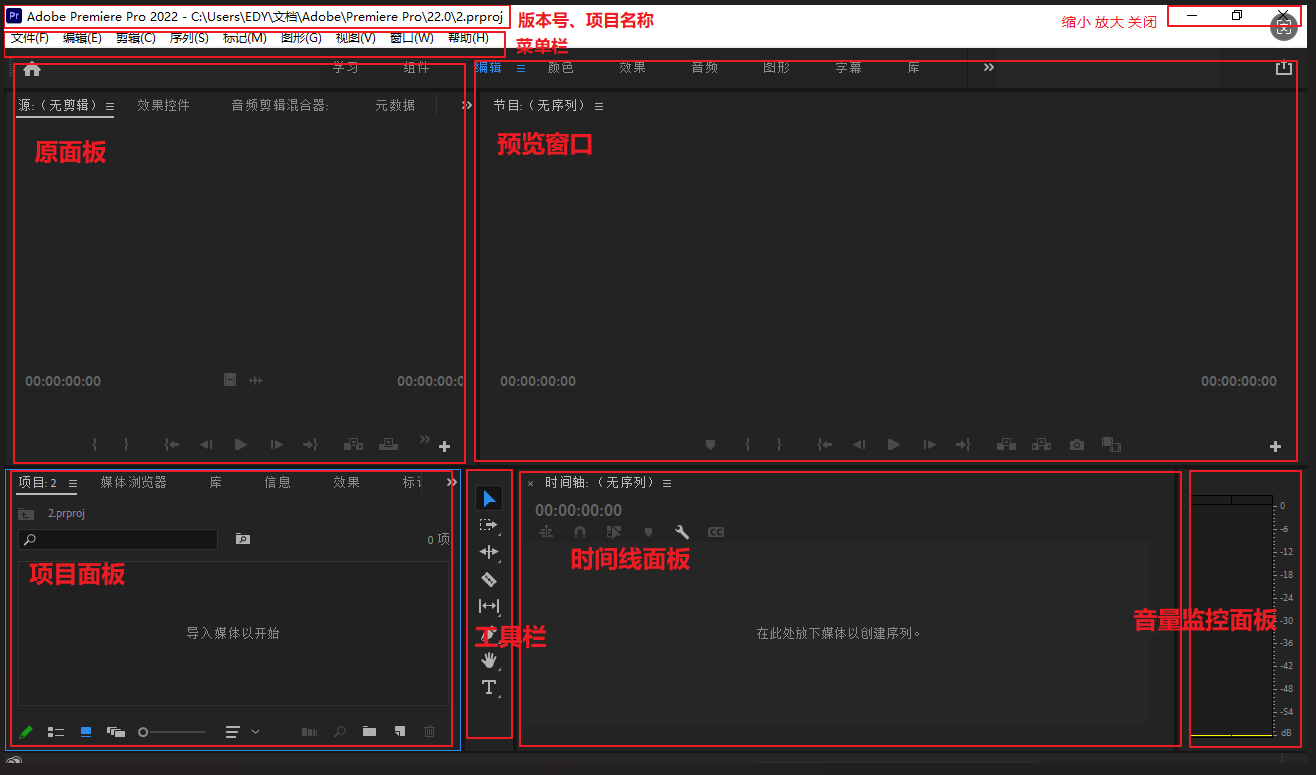Switch project panel to icon view
Image resolution: width=1316 pixels, height=775 pixels.
(x=86, y=732)
